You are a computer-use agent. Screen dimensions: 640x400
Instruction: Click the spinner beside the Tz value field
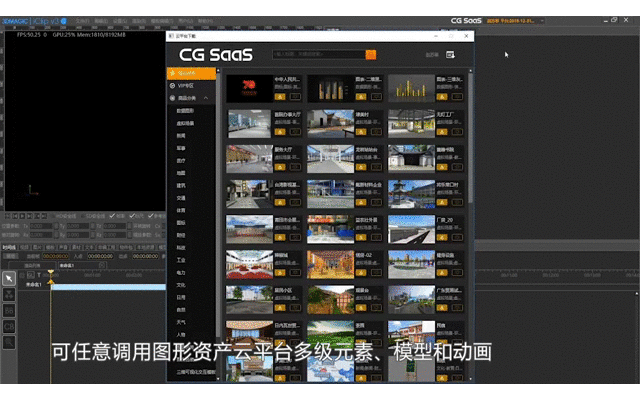(129, 226)
